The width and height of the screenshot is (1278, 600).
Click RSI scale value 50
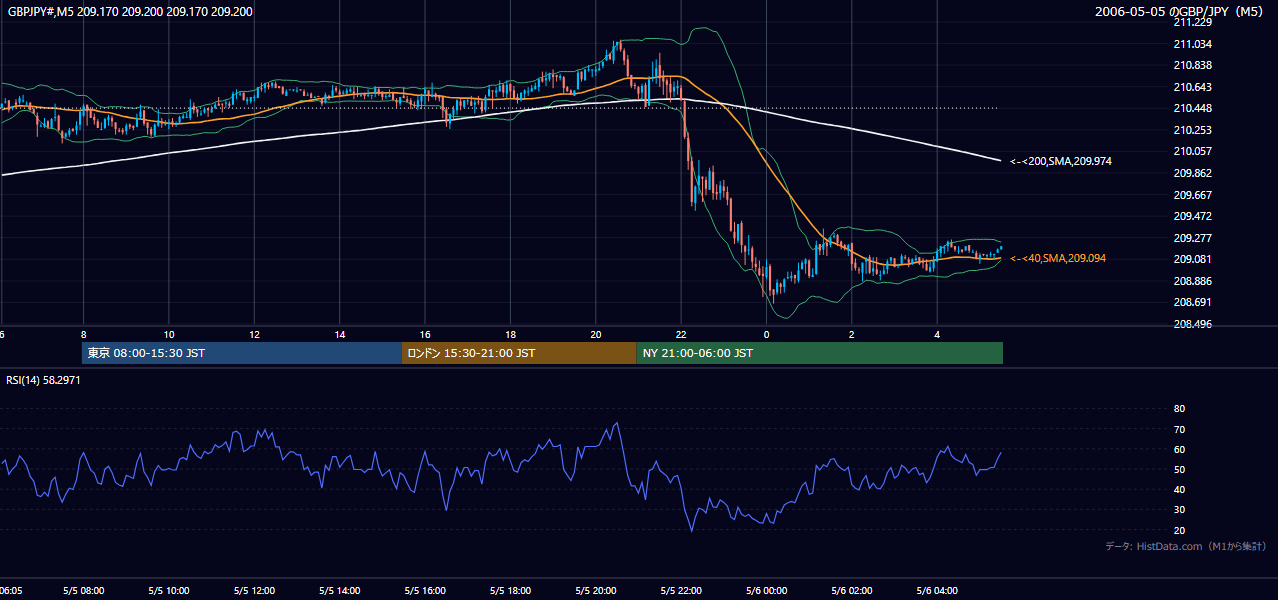pyautogui.click(x=1179, y=469)
